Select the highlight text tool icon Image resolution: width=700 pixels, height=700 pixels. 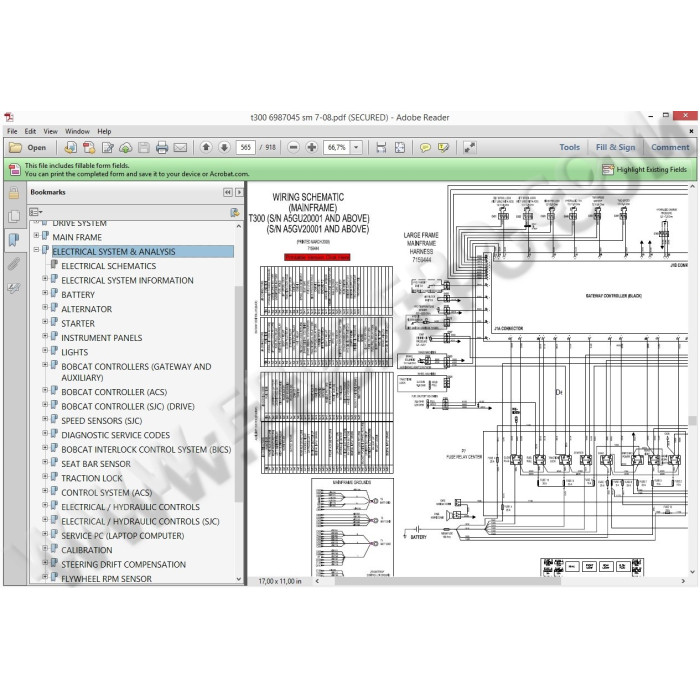[x=443, y=147]
